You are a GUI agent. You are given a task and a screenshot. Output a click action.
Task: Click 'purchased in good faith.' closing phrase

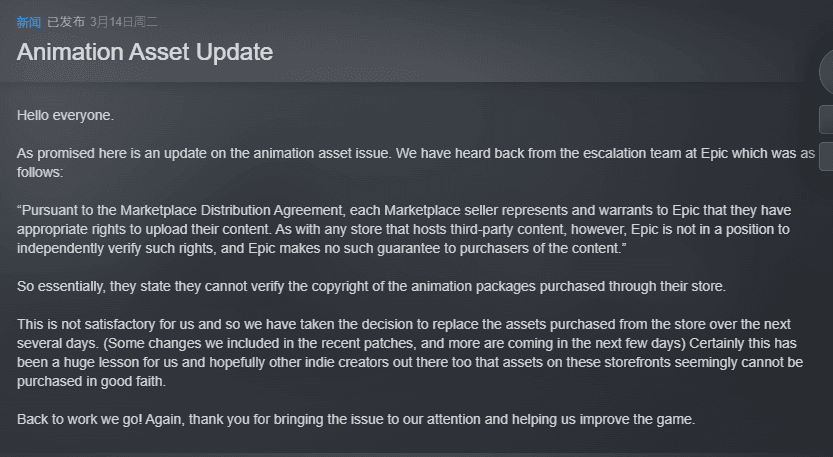(x=91, y=382)
